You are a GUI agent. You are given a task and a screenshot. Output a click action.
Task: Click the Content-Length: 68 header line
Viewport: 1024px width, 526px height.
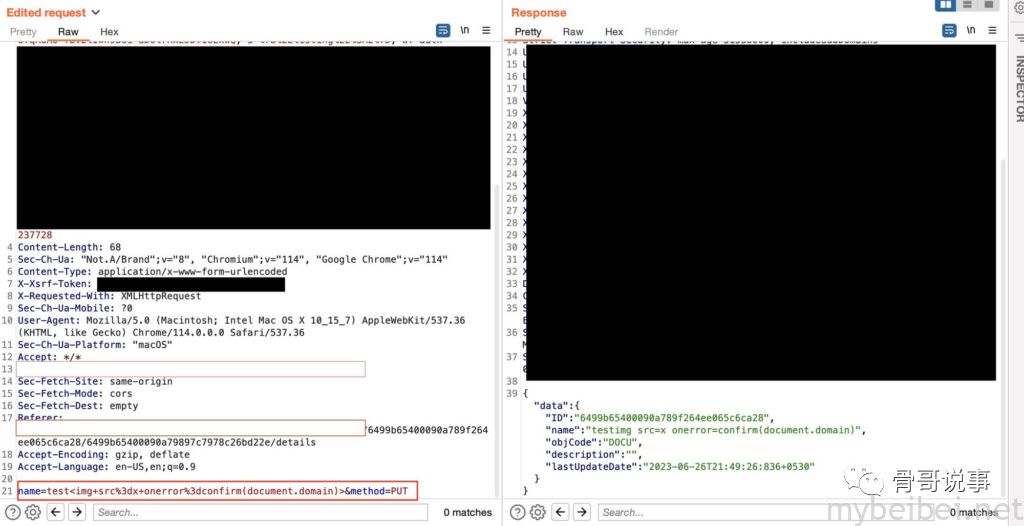pos(69,247)
